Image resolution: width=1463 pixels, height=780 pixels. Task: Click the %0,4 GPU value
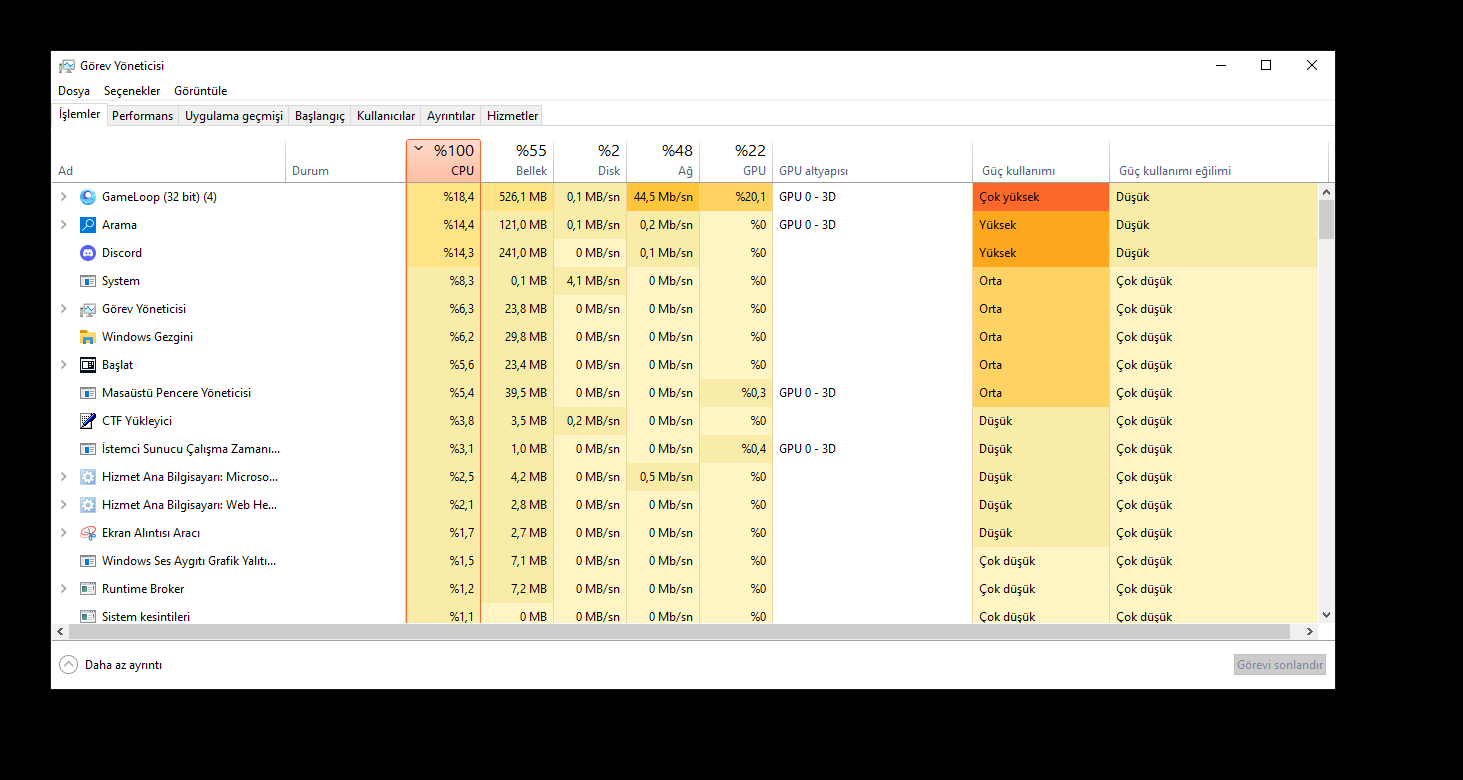click(736, 449)
